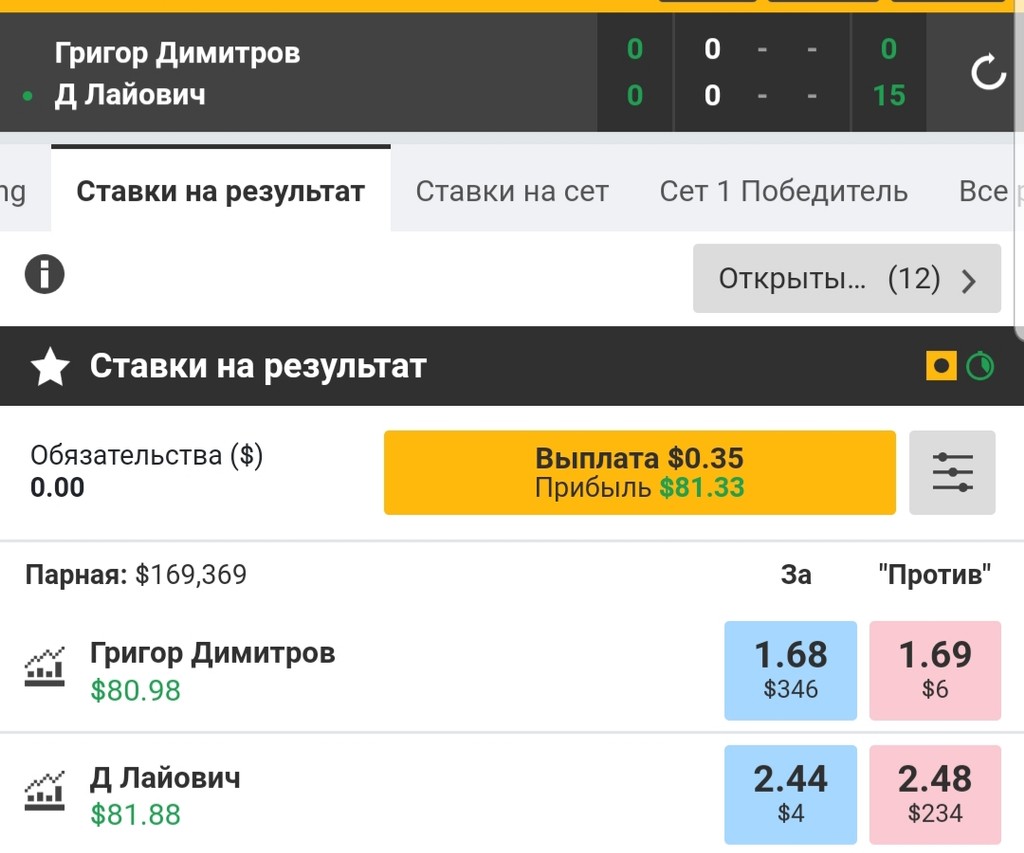The height and width of the screenshot is (853, 1024).
Task: Click the green circular cash-out icon
Action: tap(980, 367)
